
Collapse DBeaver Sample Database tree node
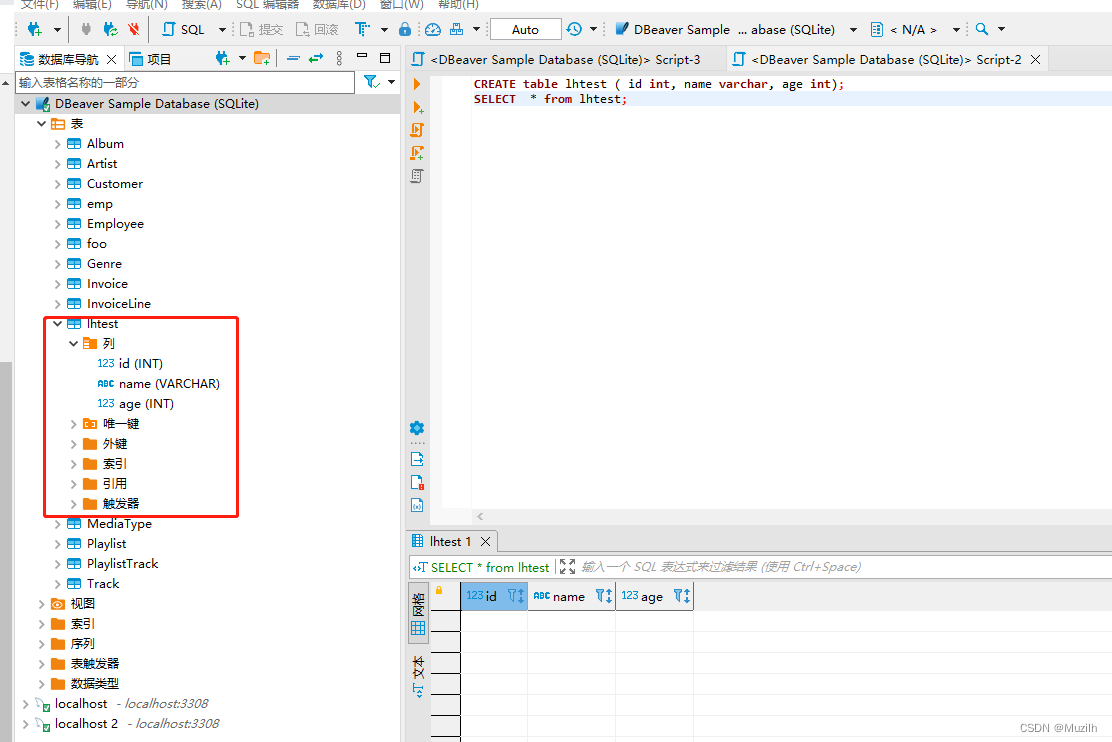point(26,104)
